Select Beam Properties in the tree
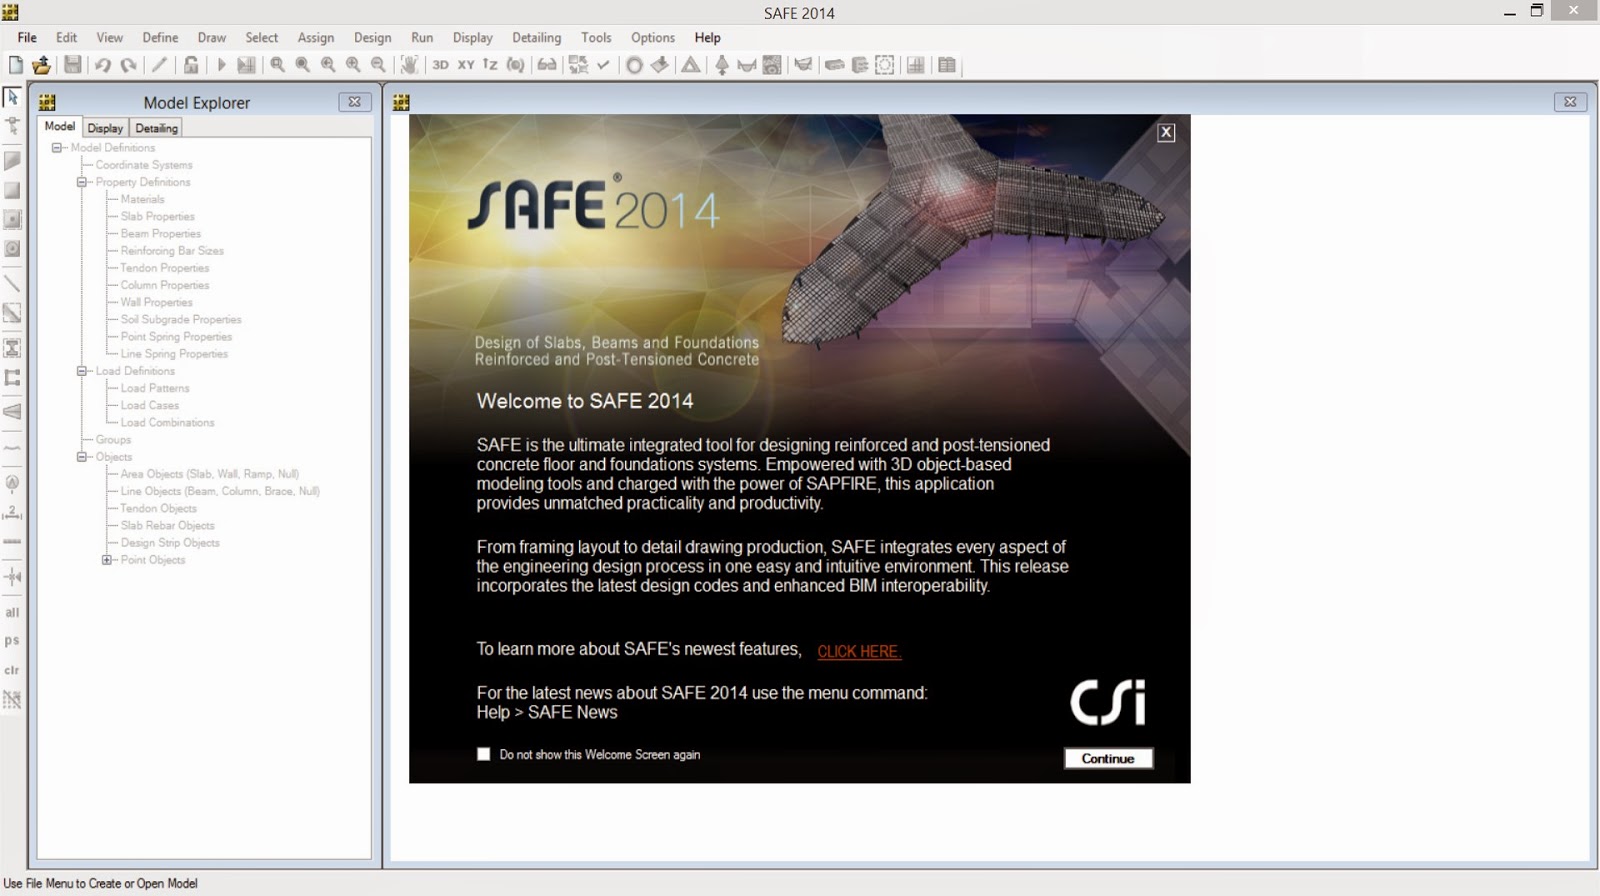This screenshot has width=1600, height=896. point(161,233)
